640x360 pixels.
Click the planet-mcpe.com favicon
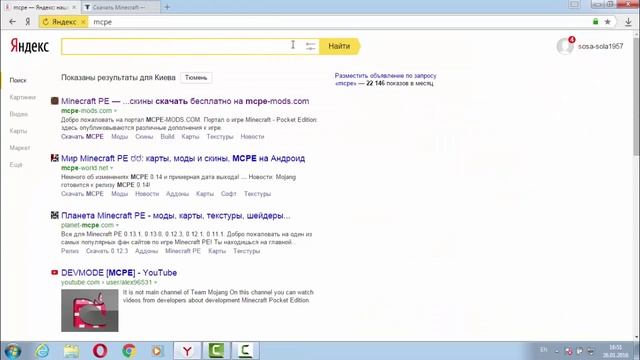55,215
